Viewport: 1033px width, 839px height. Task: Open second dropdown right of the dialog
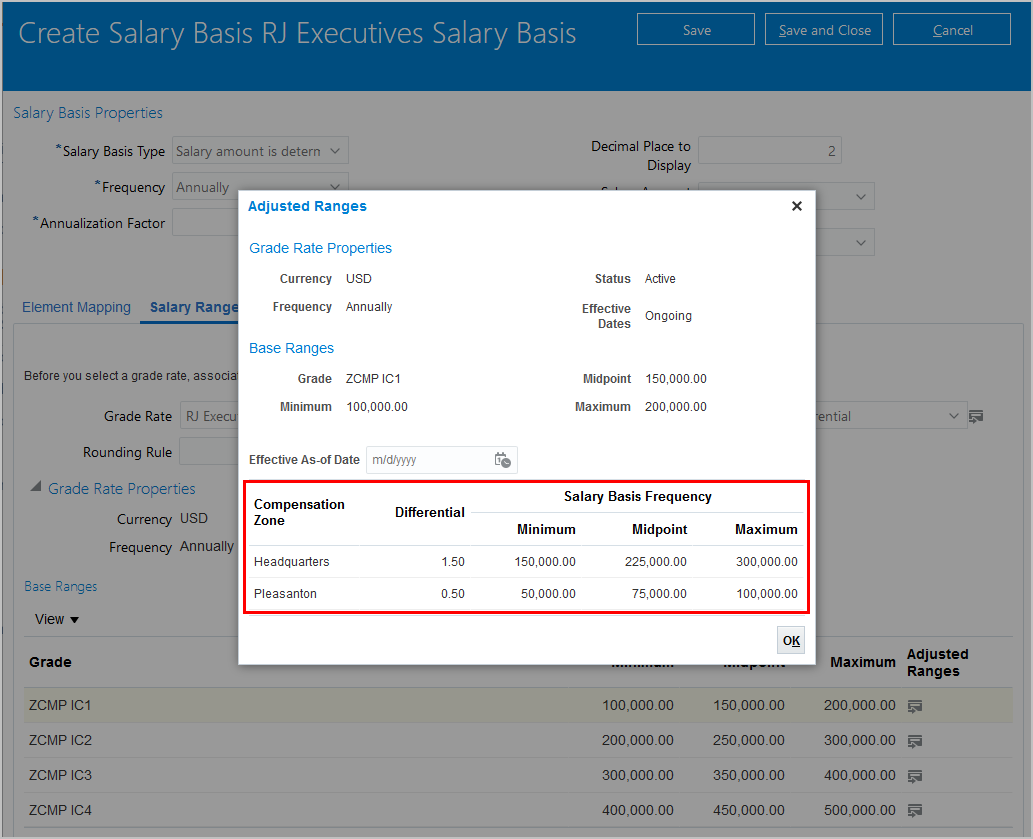coord(860,242)
